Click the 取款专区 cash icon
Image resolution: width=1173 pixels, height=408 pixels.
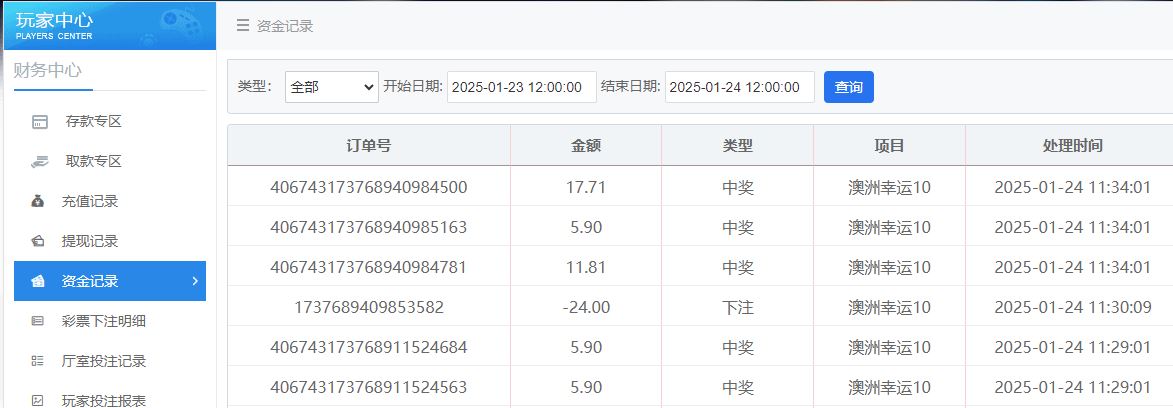coord(39,161)
